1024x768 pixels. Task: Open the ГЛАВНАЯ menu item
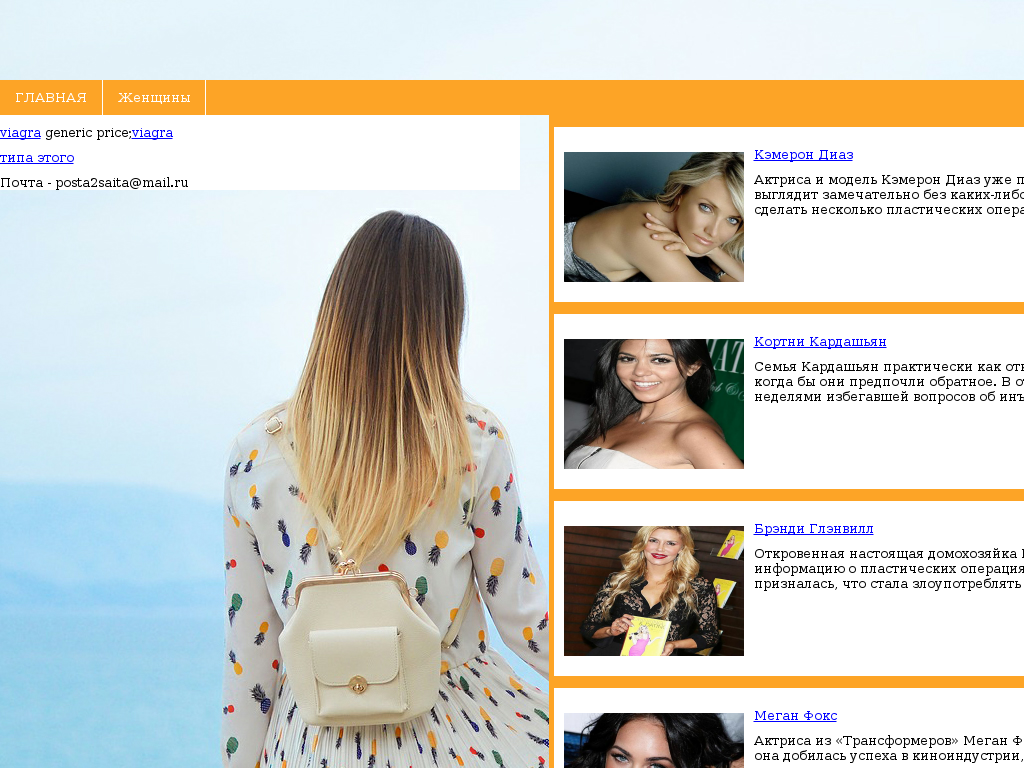click(51, 98)
